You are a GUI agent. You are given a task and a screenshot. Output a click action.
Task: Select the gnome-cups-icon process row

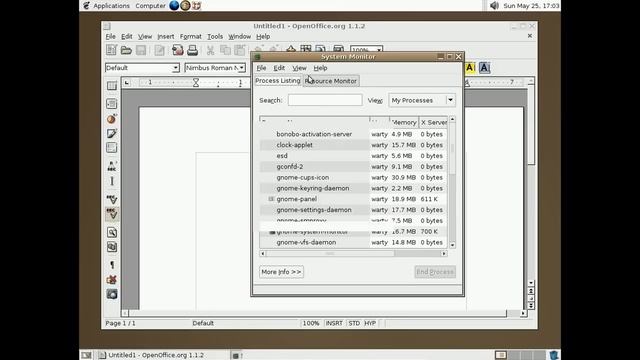[353, 178]
